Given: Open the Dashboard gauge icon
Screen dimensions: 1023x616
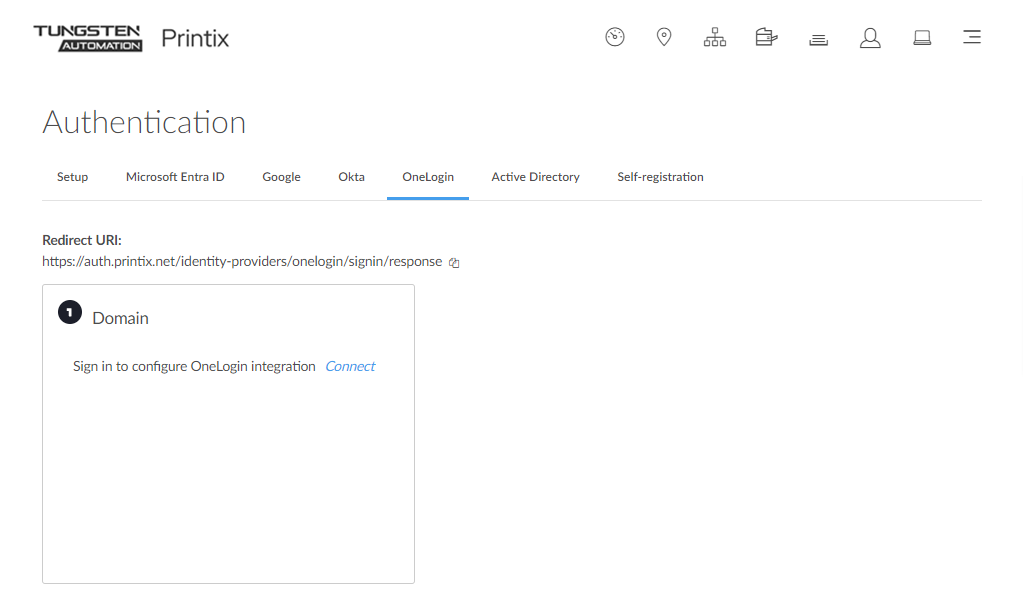Looking at the screenshot, I should click(615, 38).
